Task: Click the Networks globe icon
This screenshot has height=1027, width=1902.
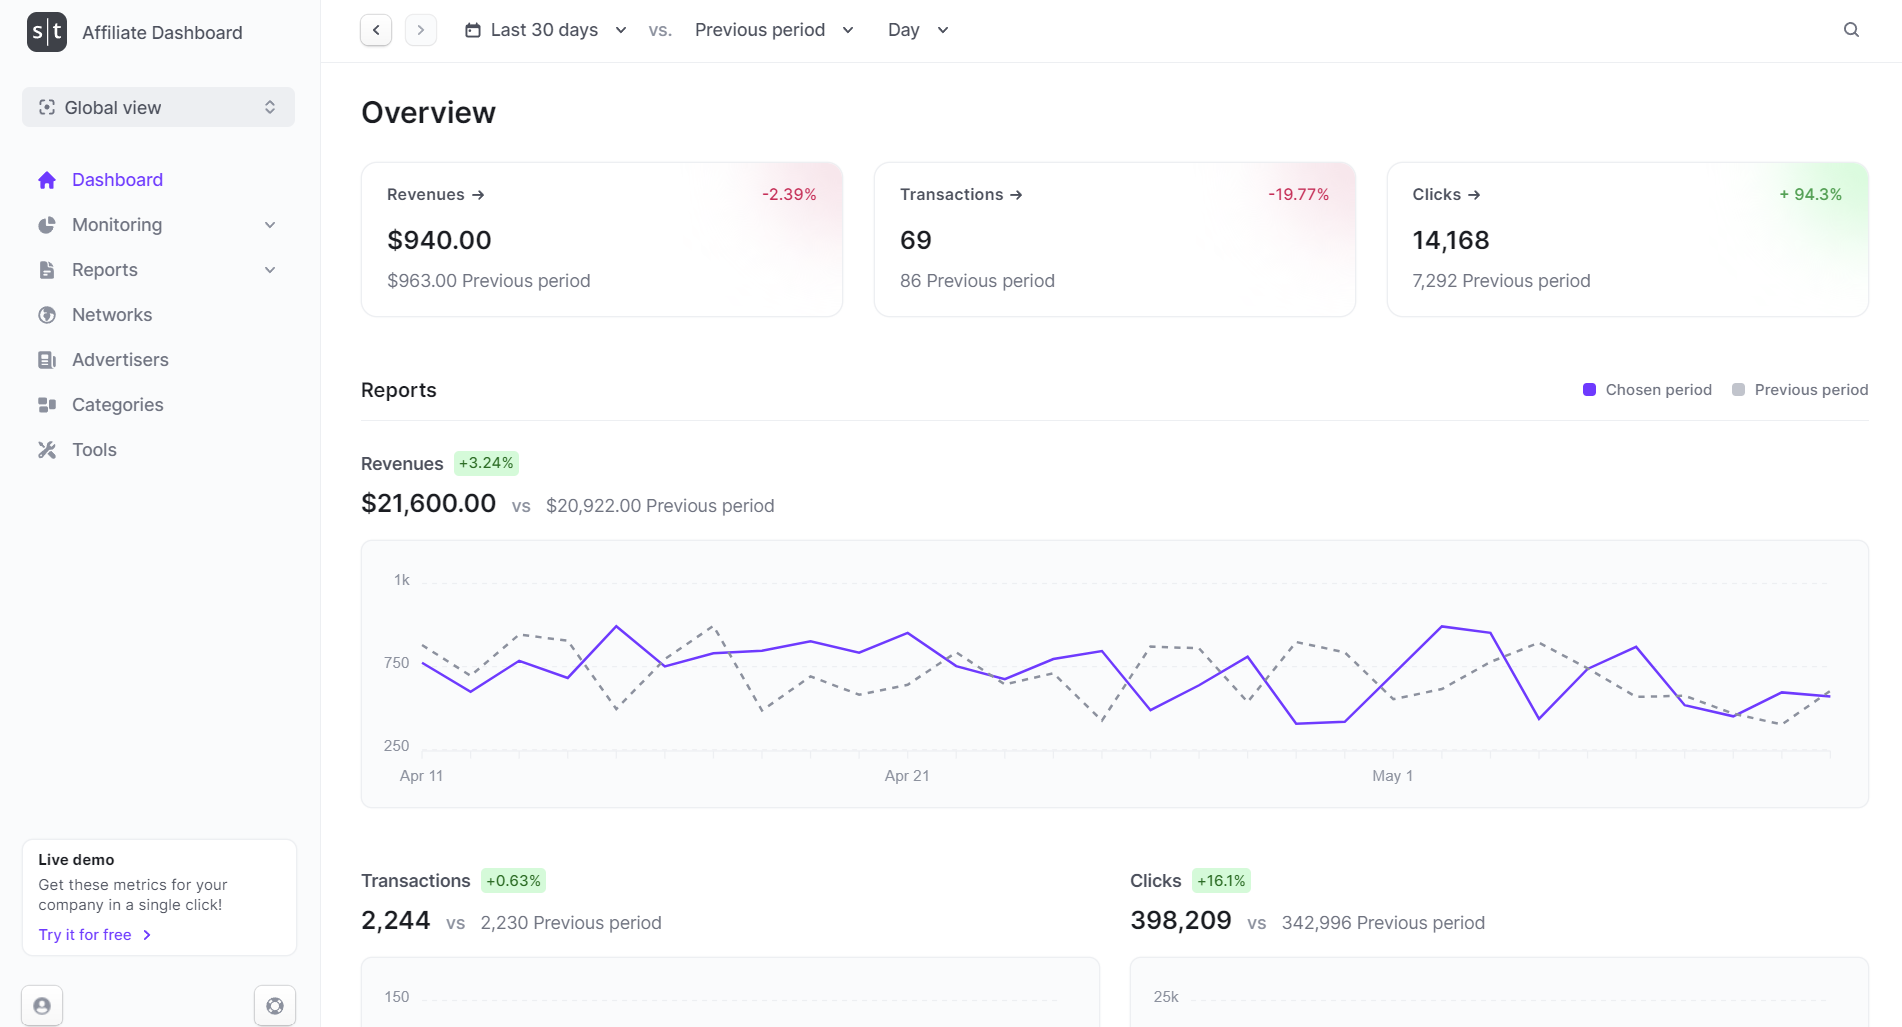Action: [47, 315]
